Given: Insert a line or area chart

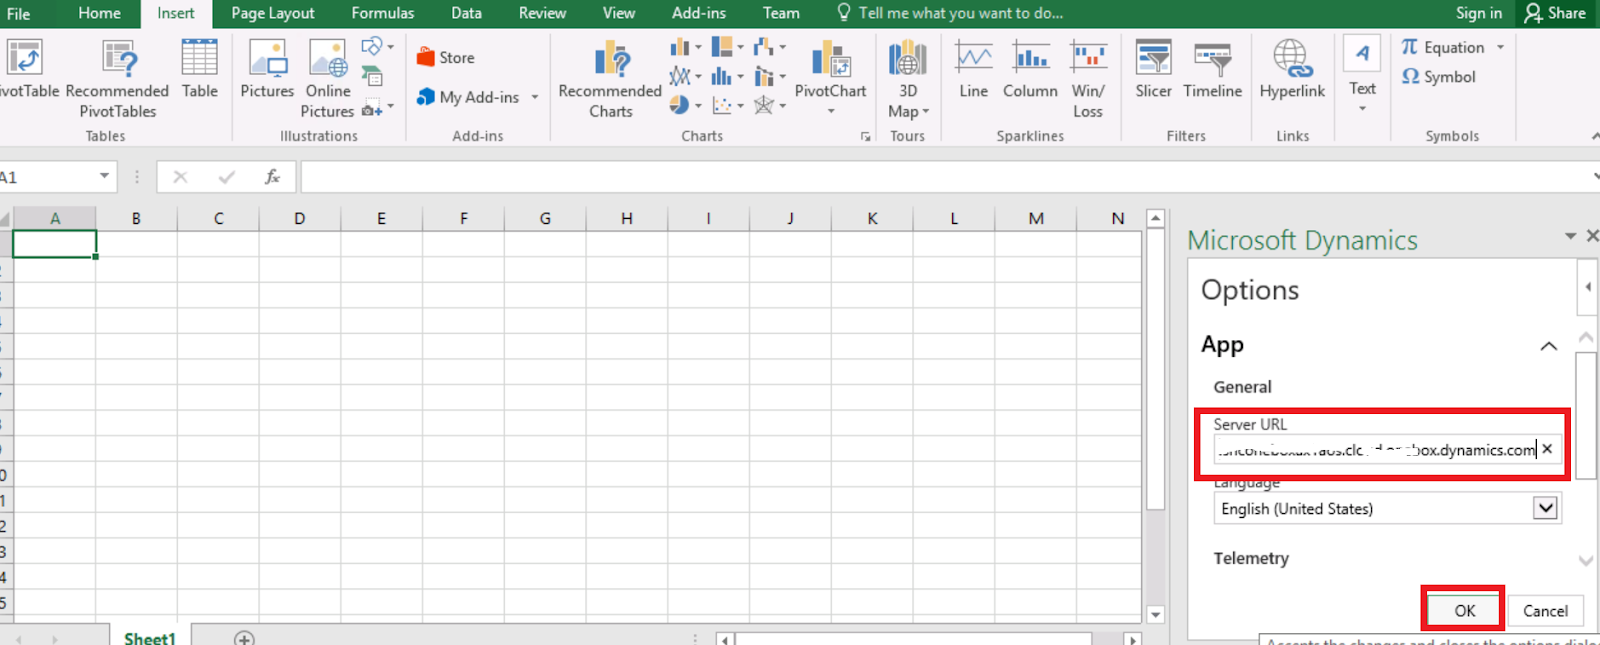Looking at the screenshot, I should 680,76.
